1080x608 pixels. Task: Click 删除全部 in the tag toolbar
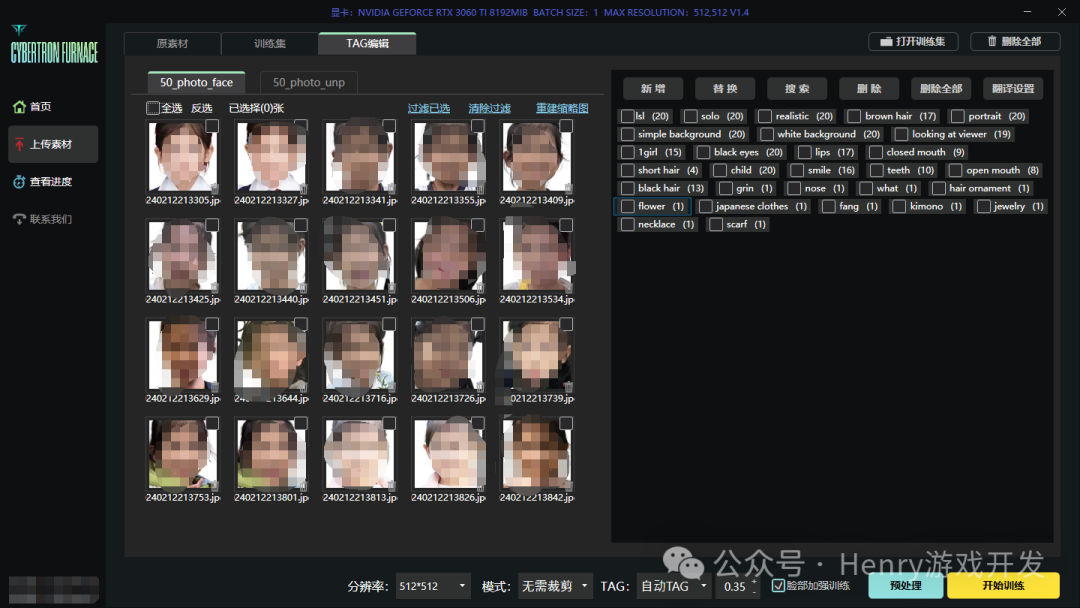(941, 88)
